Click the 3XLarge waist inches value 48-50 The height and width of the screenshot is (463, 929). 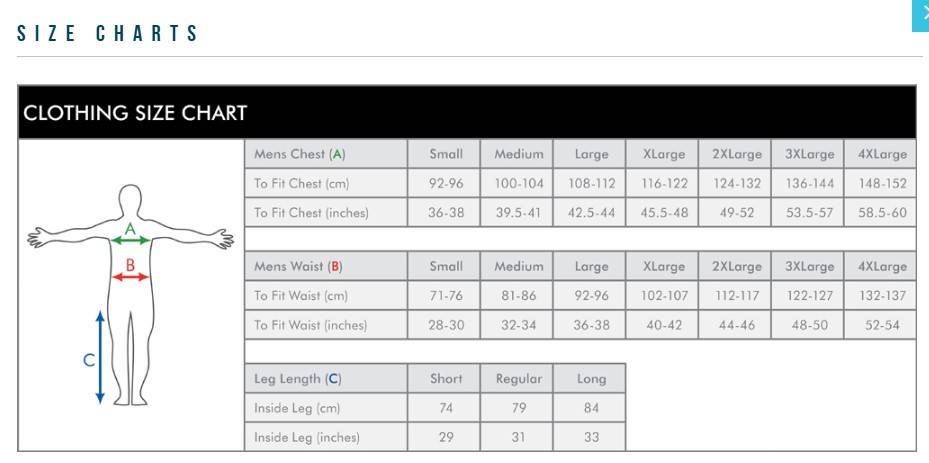pyautogui.click(x=808, y=325)
